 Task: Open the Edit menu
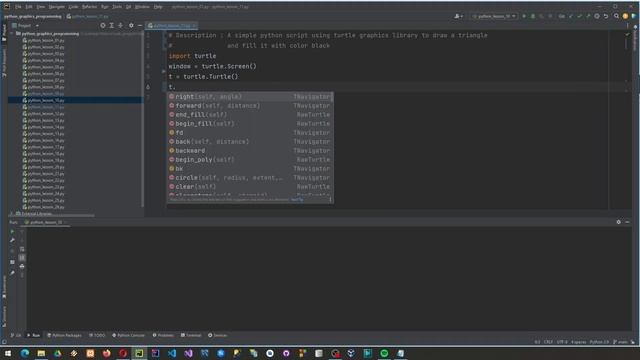tap(29, 7)
